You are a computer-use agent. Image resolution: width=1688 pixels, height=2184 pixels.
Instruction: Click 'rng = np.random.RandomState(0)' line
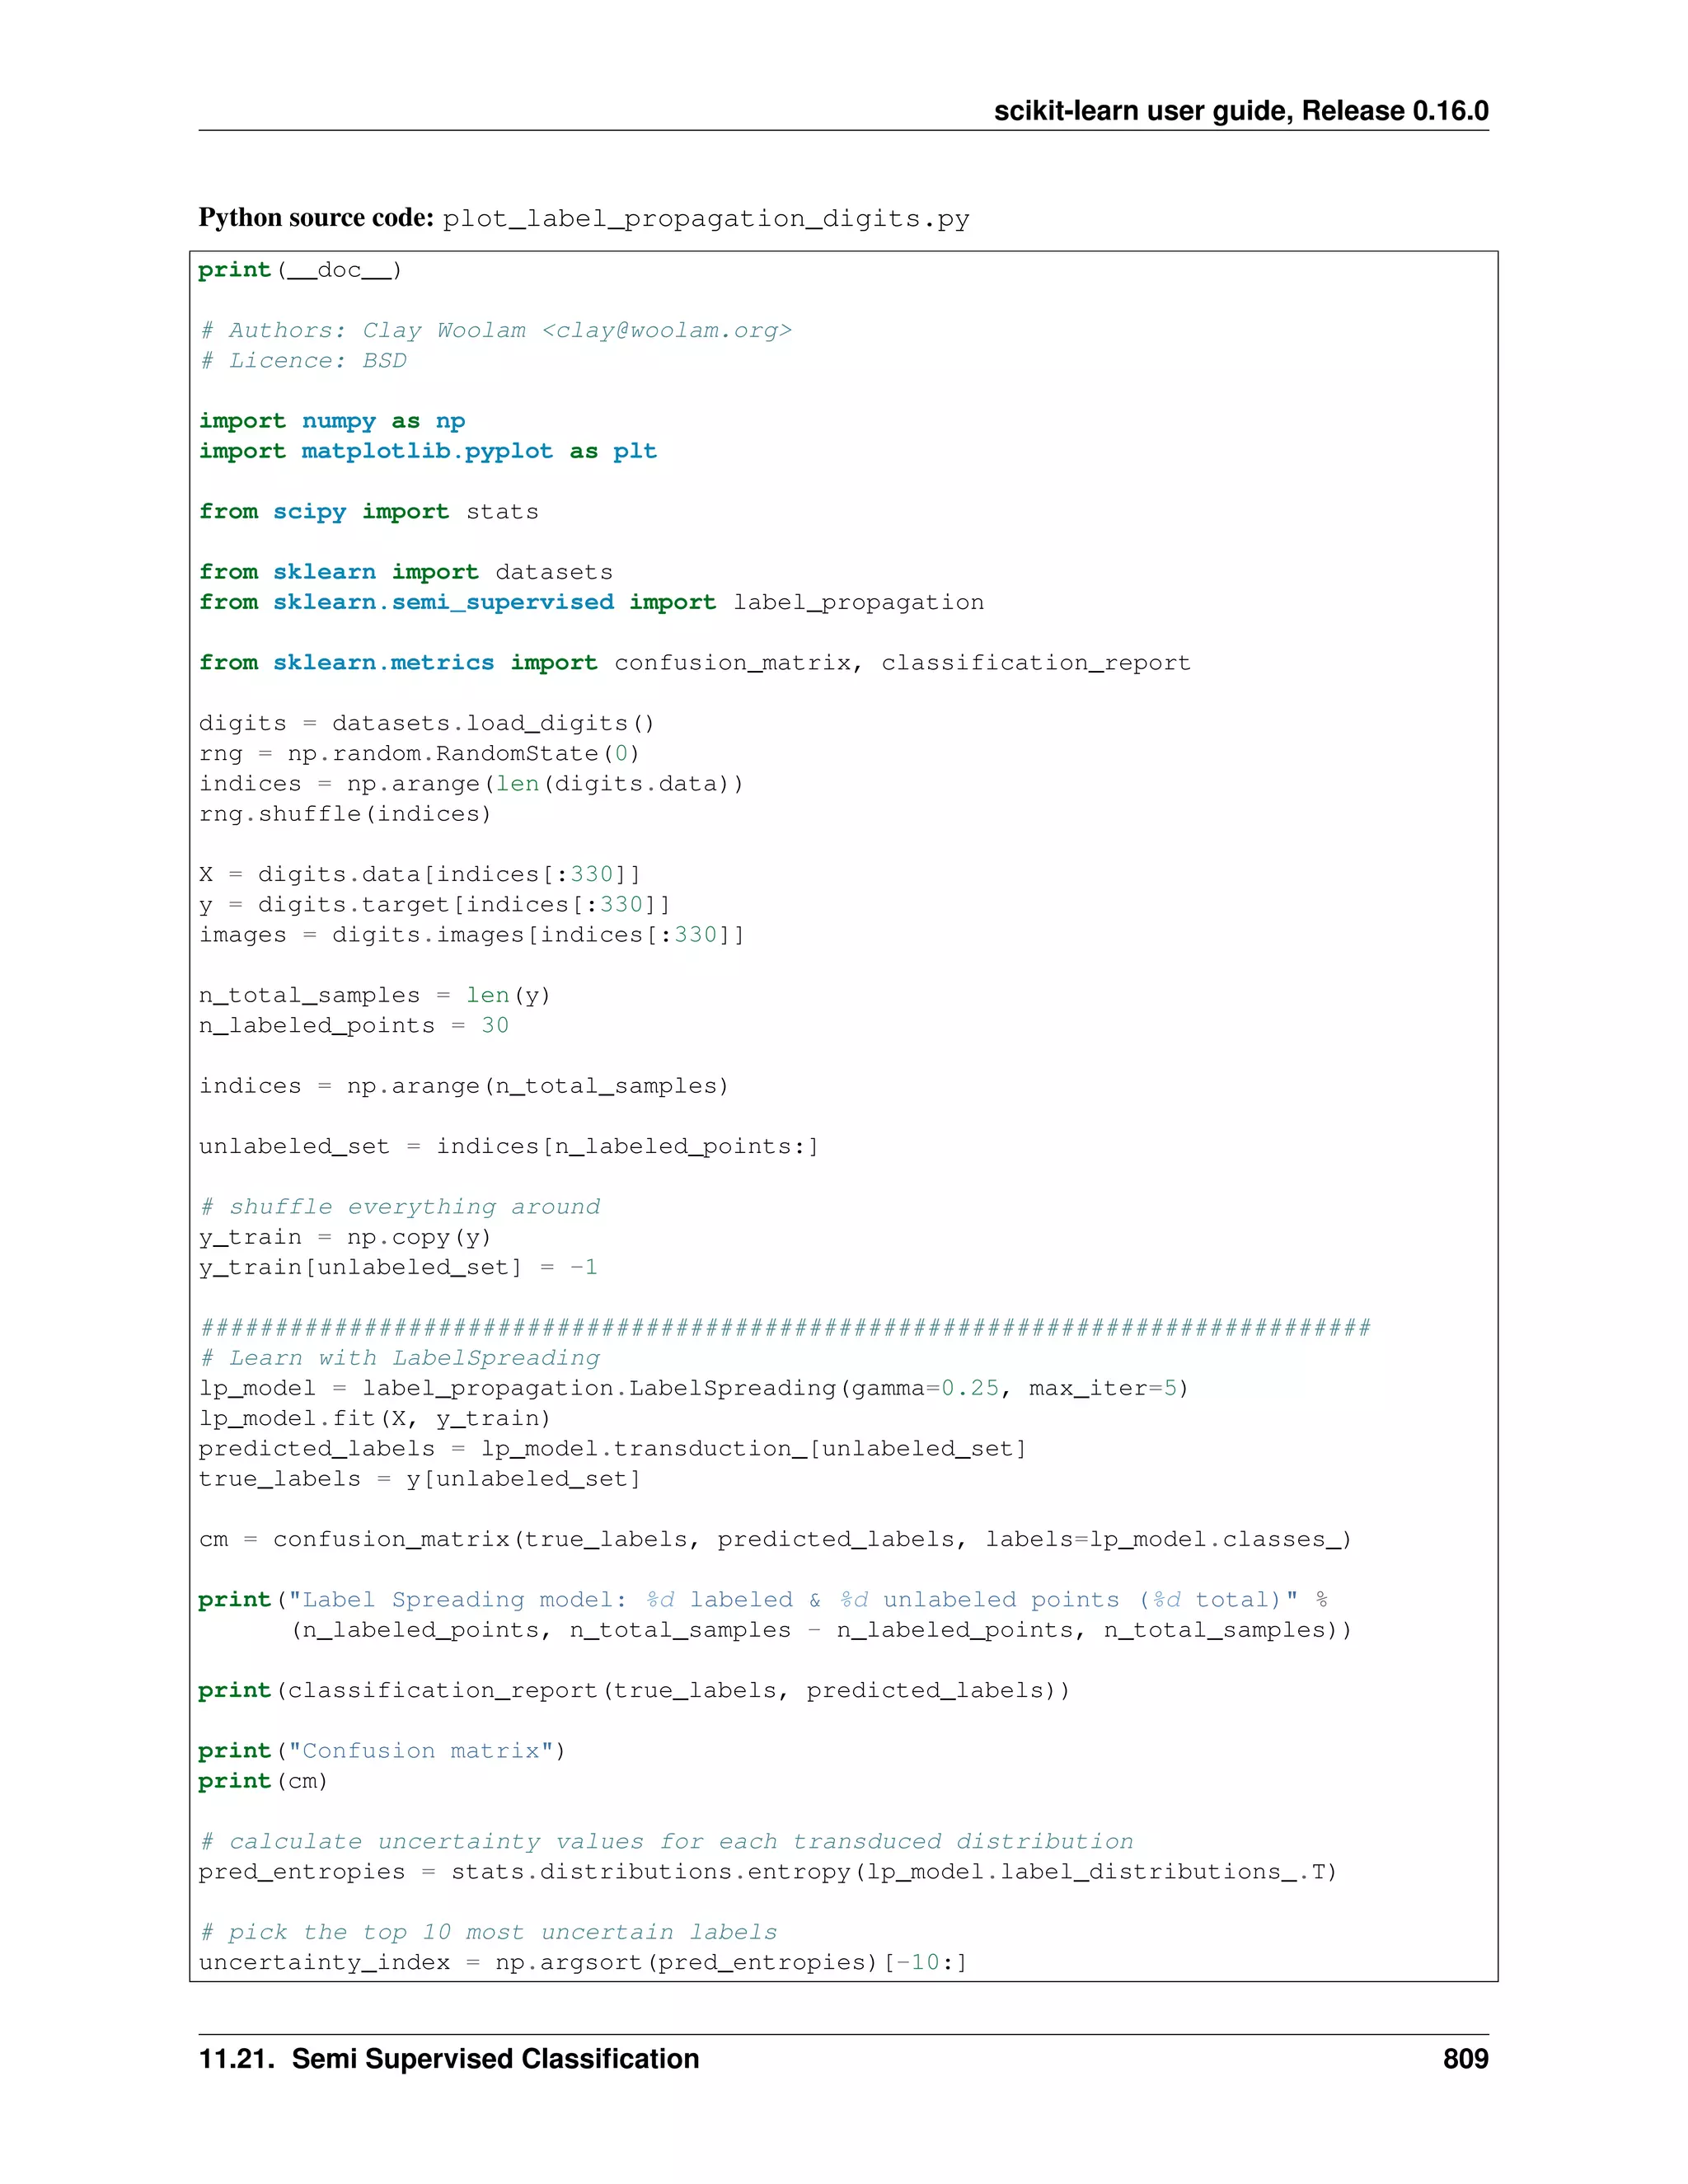(419, 753)
